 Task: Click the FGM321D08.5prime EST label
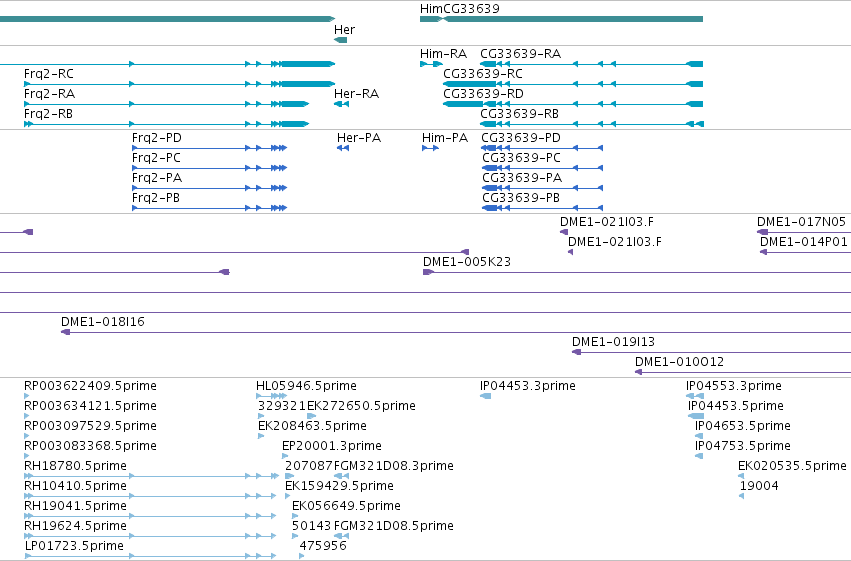coord(393,526)
